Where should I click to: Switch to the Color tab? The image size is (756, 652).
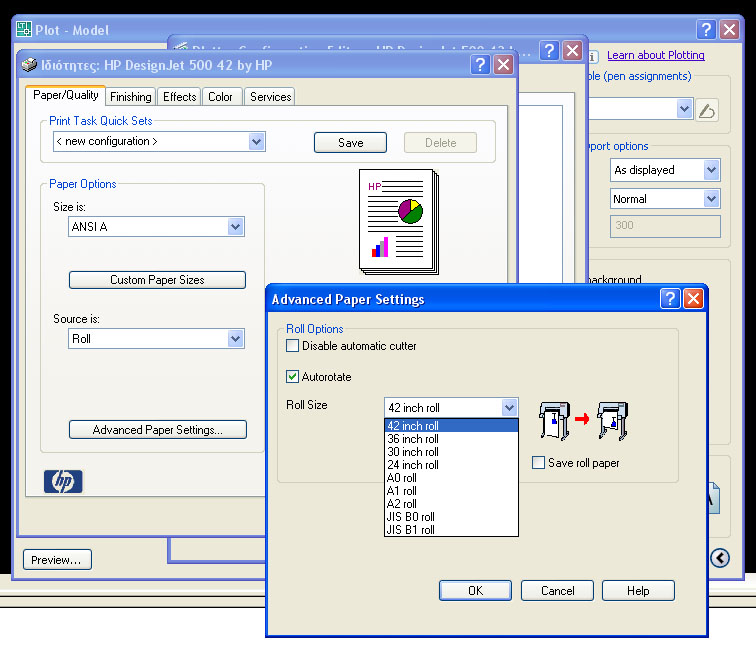pos(220,97)
